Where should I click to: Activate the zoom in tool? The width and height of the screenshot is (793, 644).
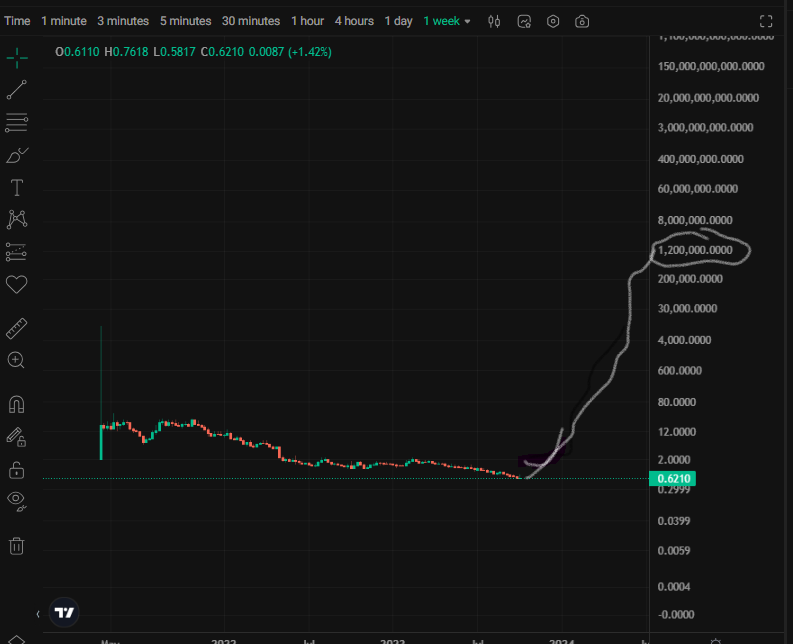tap(16, 360)
